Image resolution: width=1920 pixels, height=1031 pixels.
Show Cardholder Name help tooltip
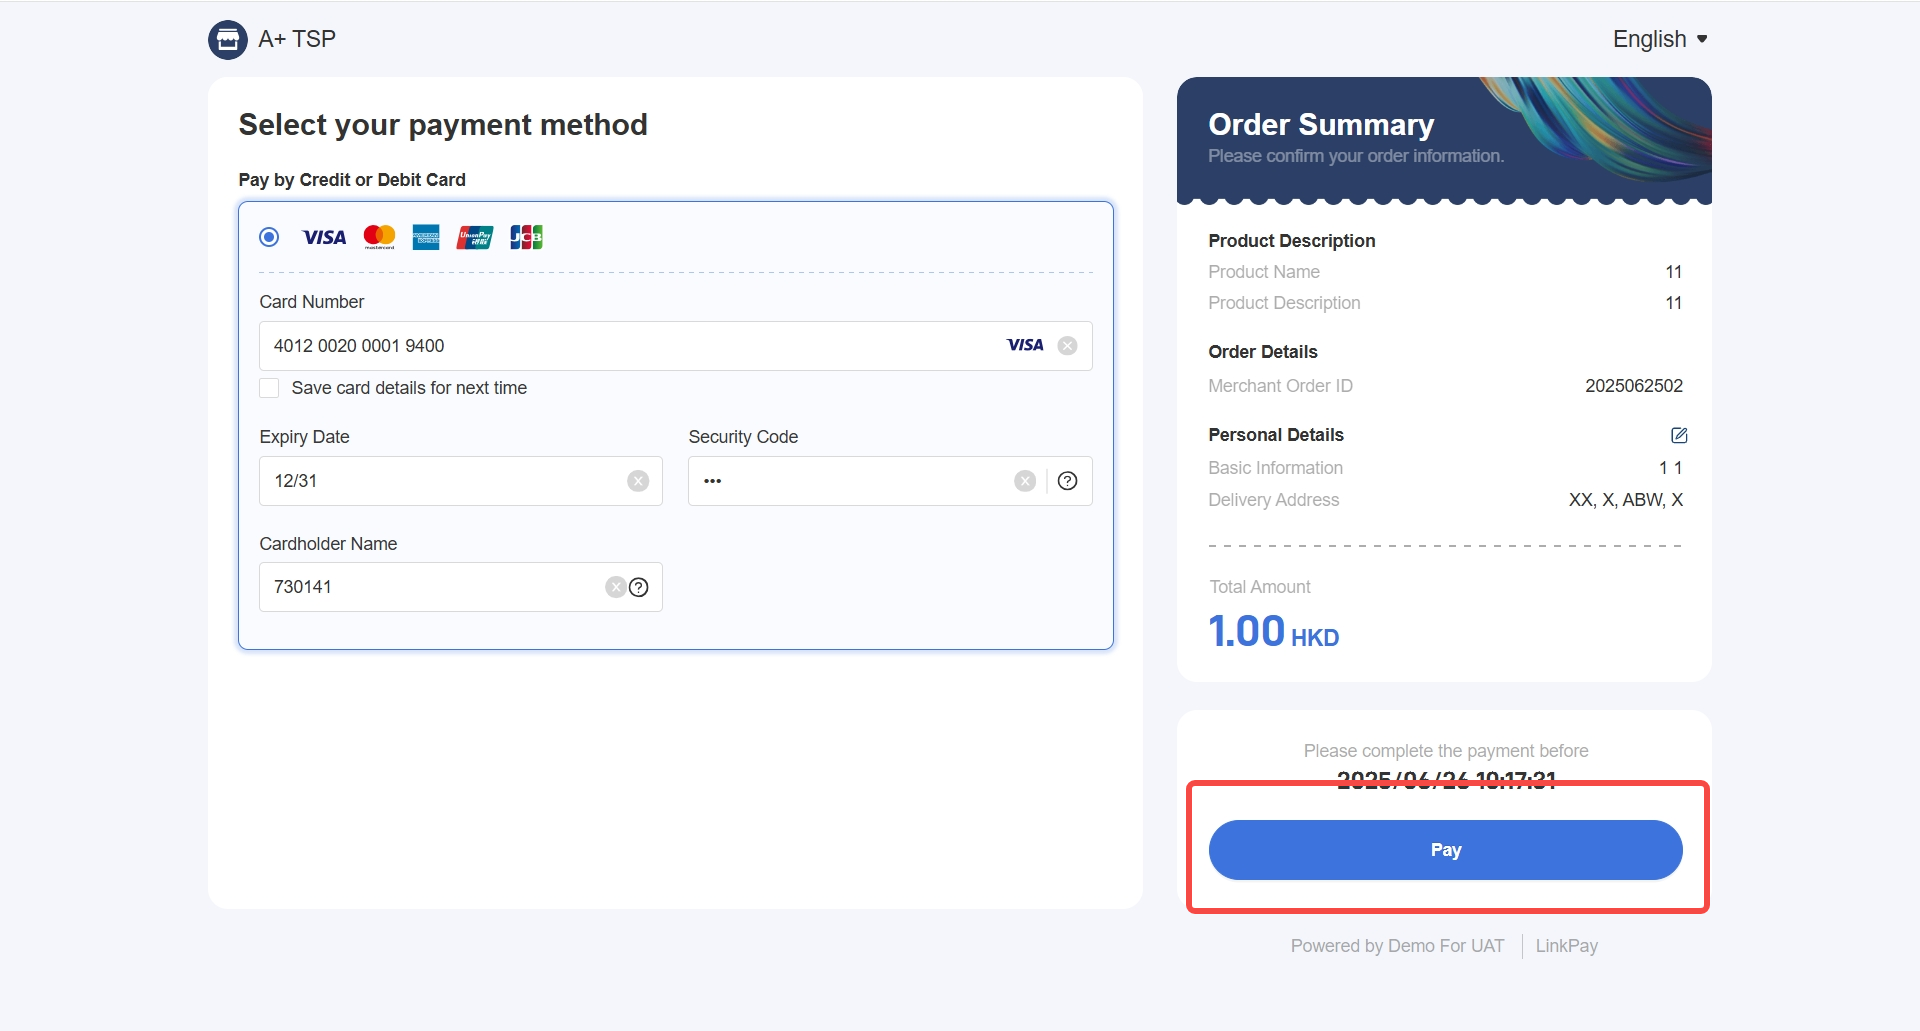click(639, 587)
